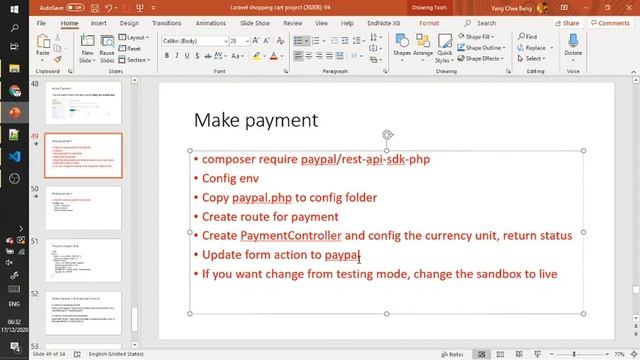The height and width of the screenshot is (360, 640).
Task: Switch to the Review tab
Action: (293, 23)
